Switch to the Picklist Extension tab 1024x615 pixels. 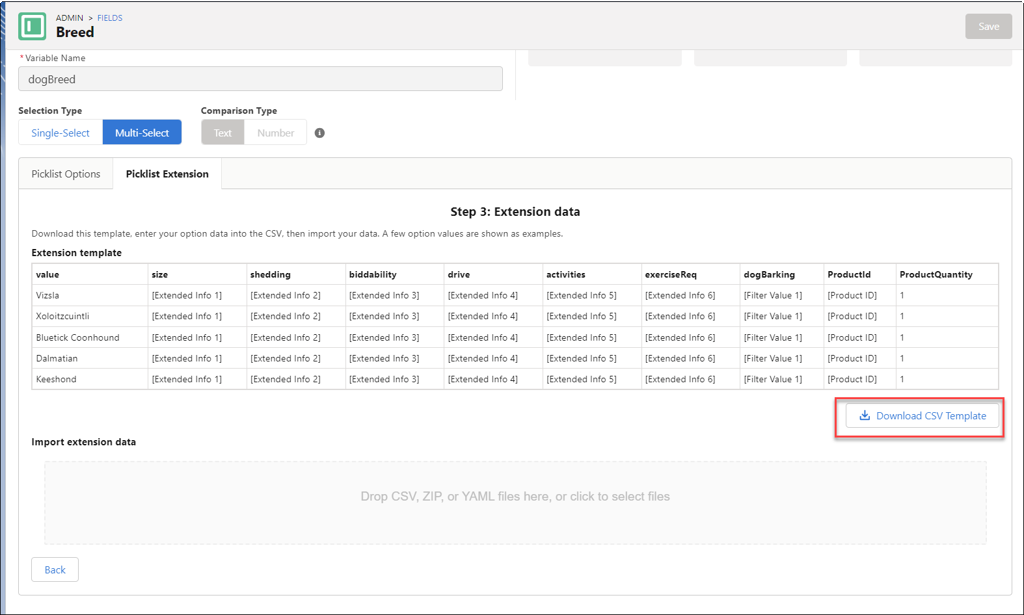tap(167, 174)
